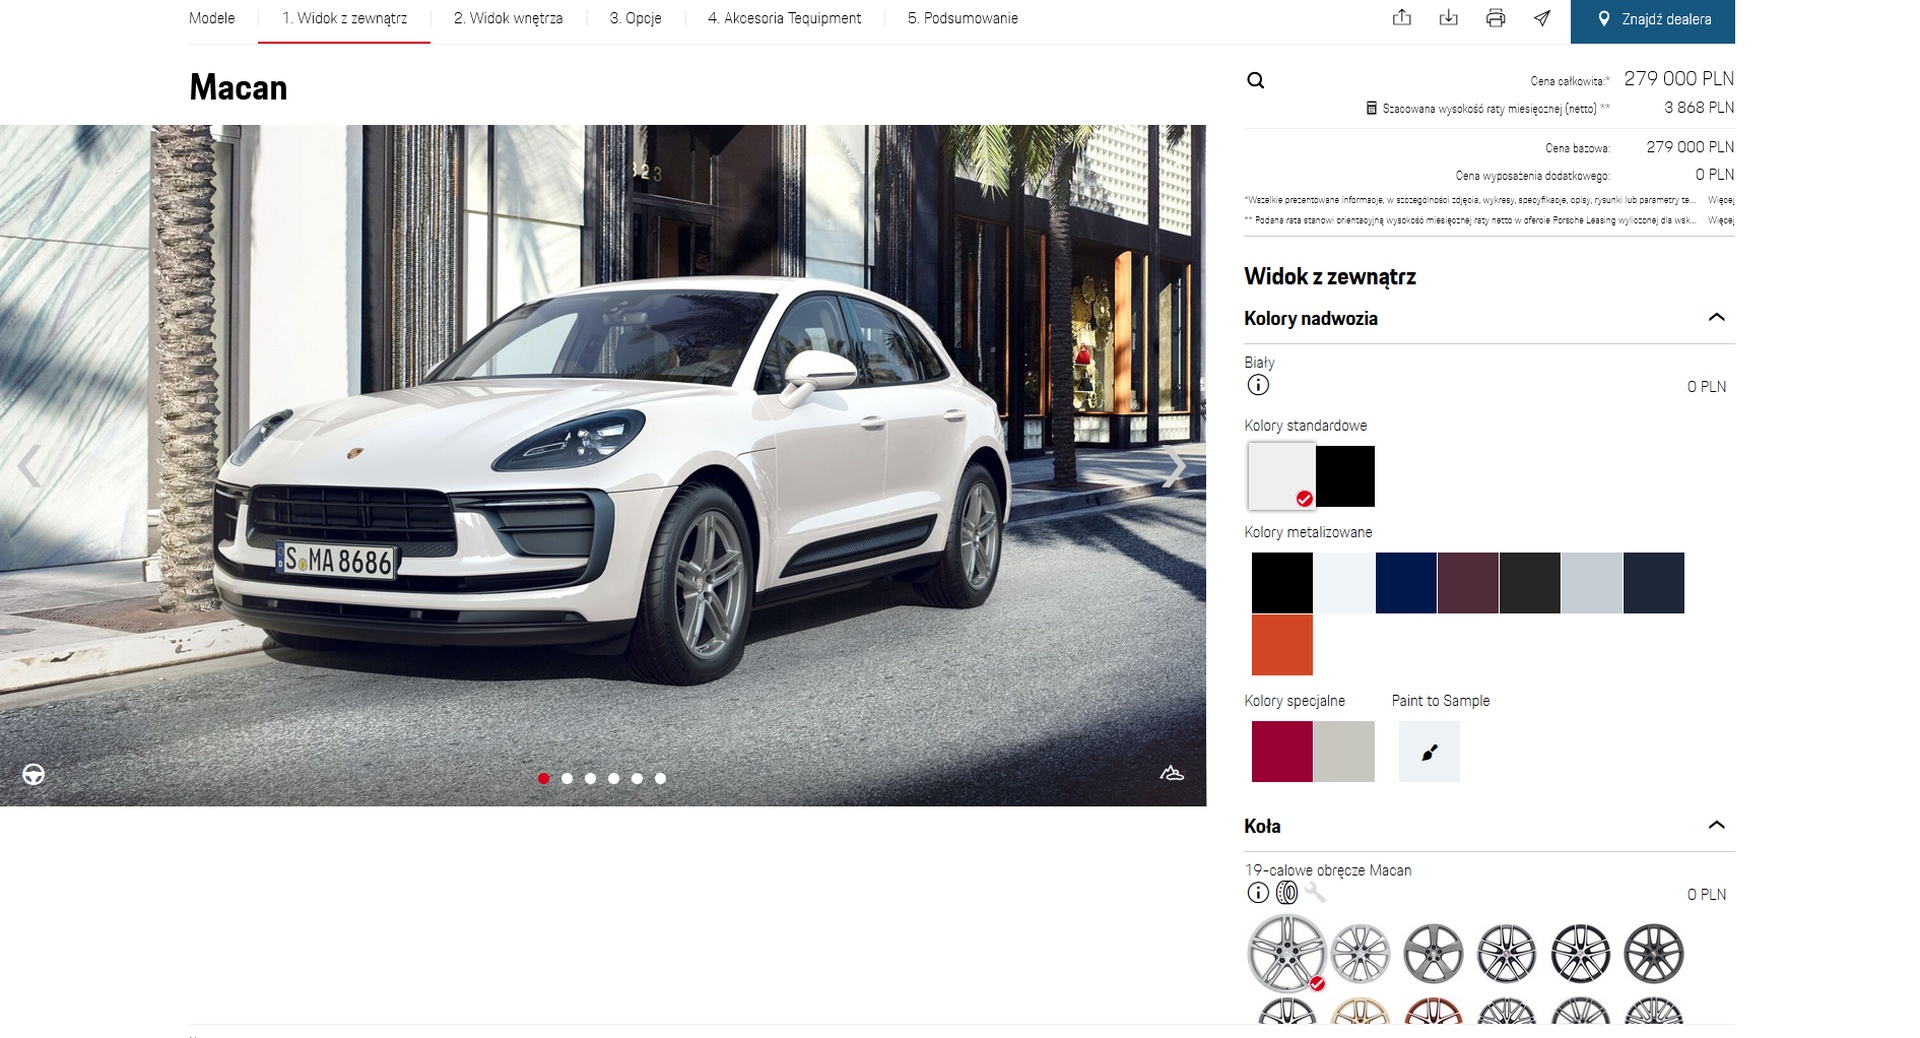Go to 3. Opcje tab
Screen dimensions: 1920x1038
(635, 18)
